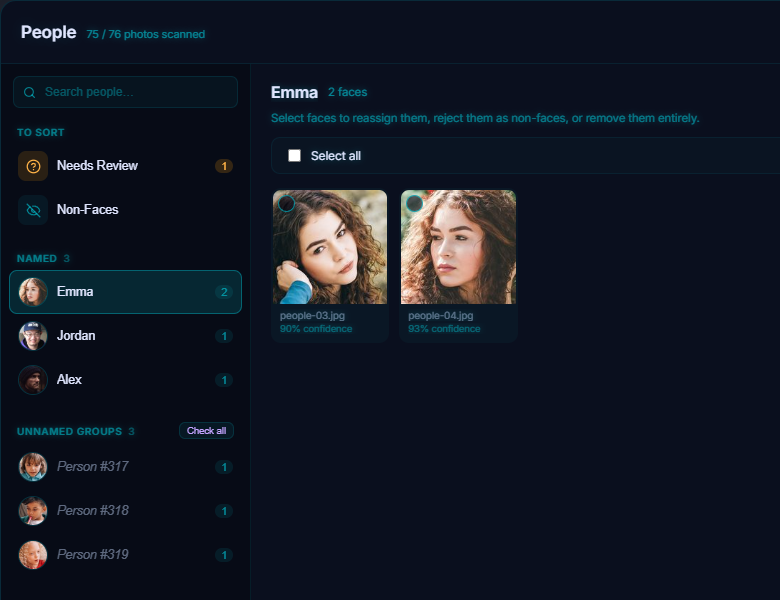The image size is (780, 600).
Task: Click Person #318 count badge
Action: (224, 511)
